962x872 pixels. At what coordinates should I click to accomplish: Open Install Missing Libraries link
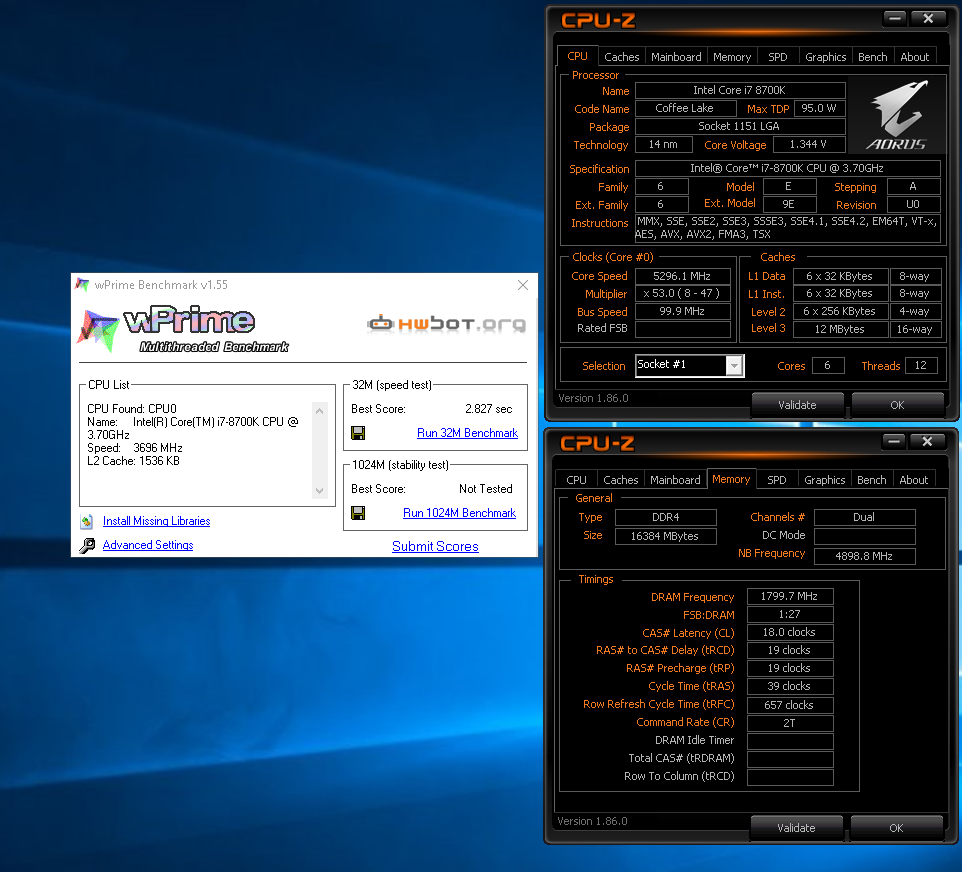[156, 521]
